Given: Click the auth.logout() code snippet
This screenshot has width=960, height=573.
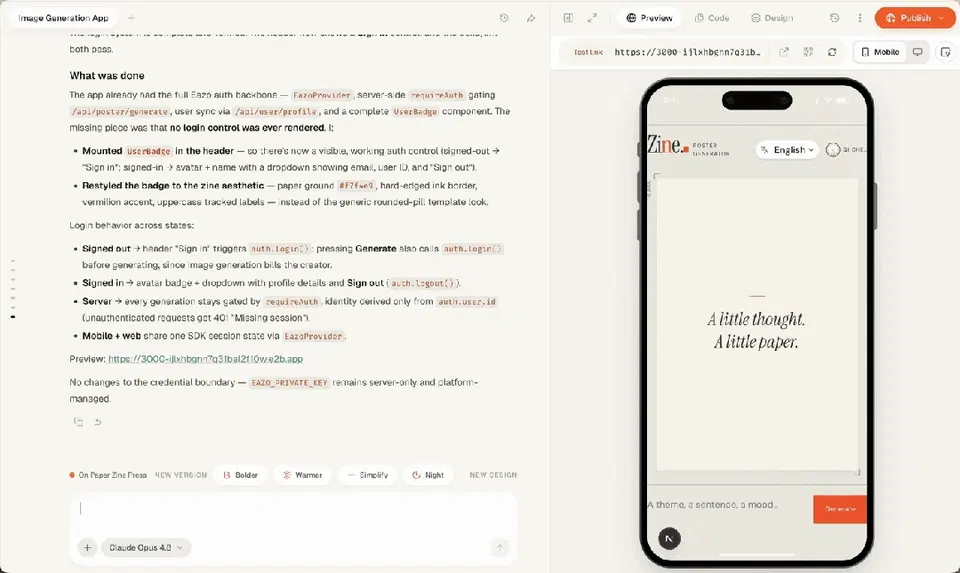Looking at the screenshot, I should coord(422,283).
